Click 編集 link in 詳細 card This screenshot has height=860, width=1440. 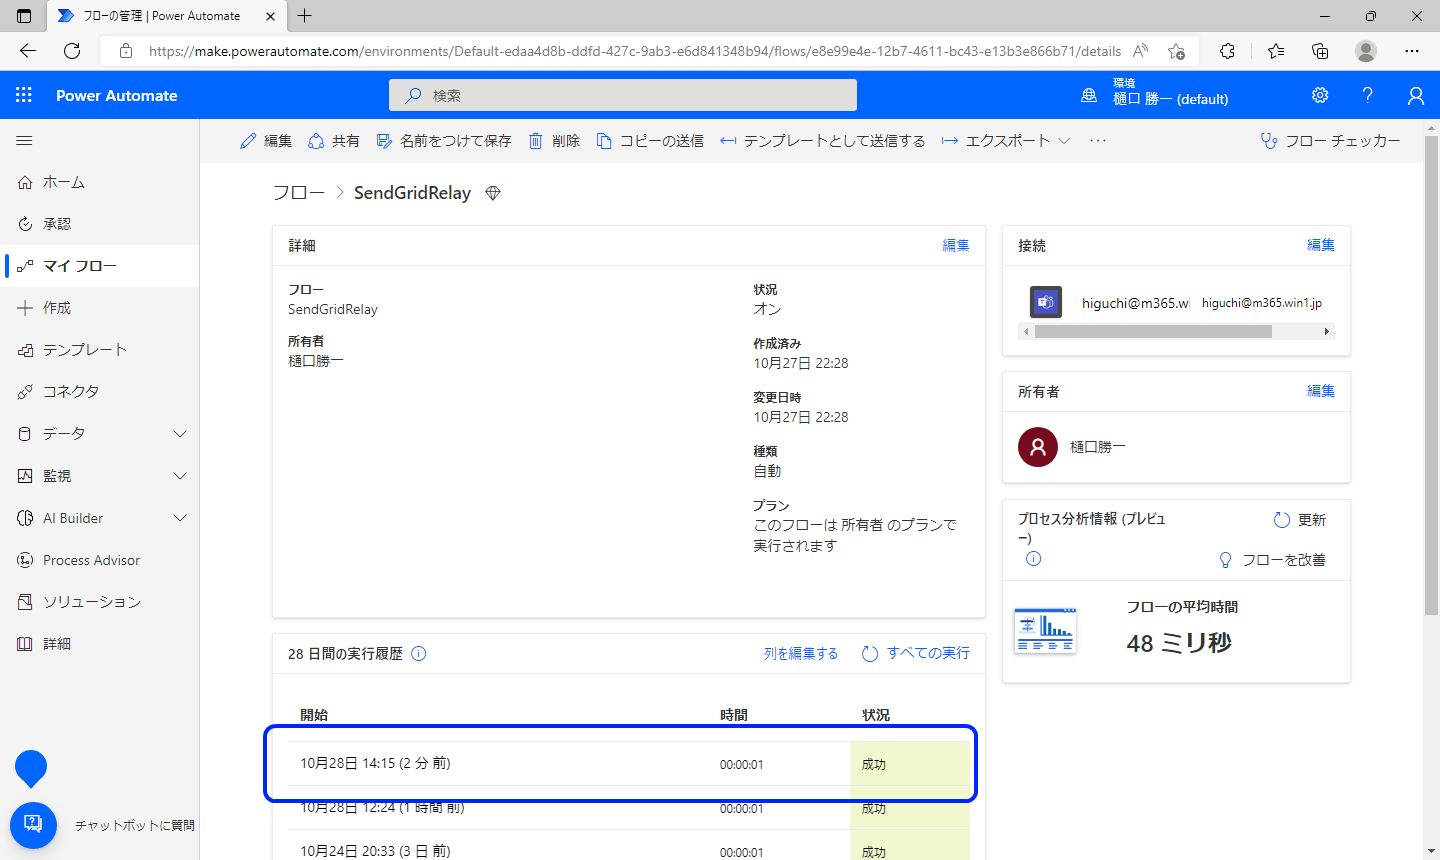(956, 245)
